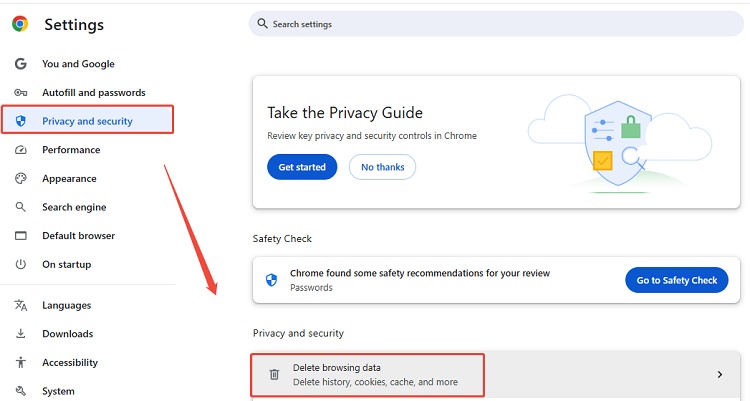Viewport: 750px width, 401px height.
Task: Open the Search engine settings page
Action: click(x=74, y=207)
